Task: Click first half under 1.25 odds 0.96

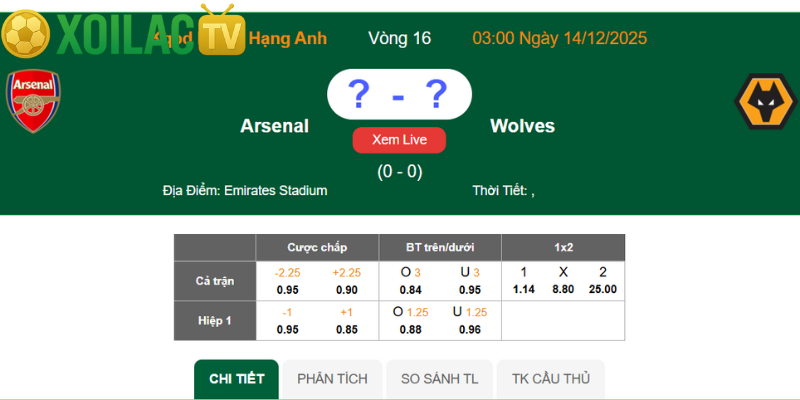Action: tap(470, 329)
